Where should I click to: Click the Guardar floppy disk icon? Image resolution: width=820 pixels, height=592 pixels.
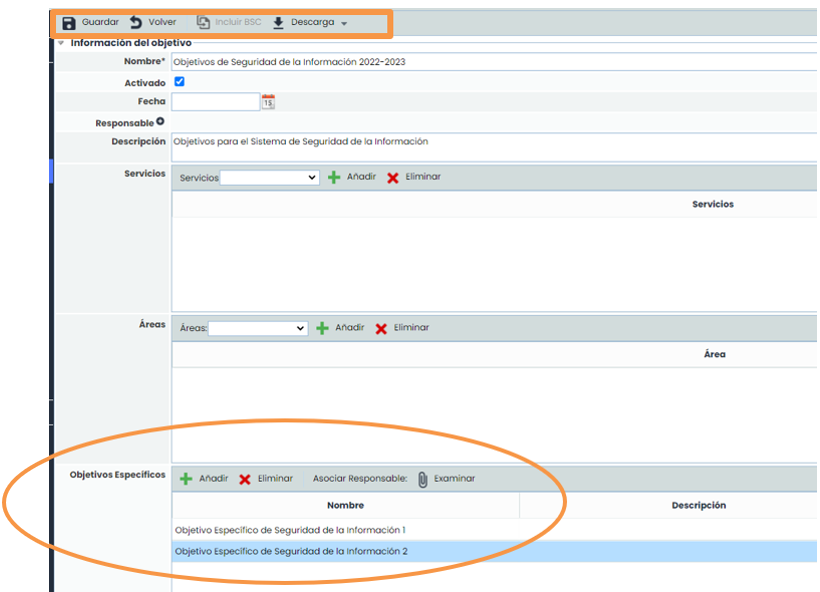coord(69,22)
